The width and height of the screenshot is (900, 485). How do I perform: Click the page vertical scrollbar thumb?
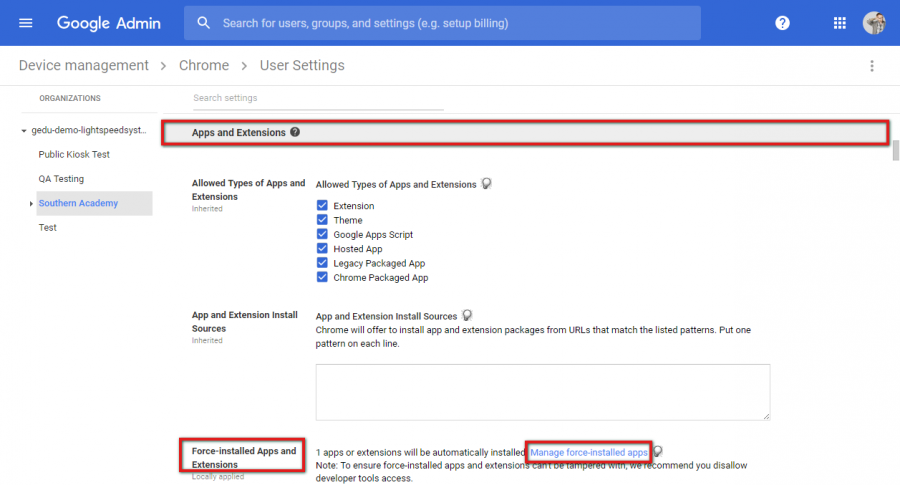(895, 152)
